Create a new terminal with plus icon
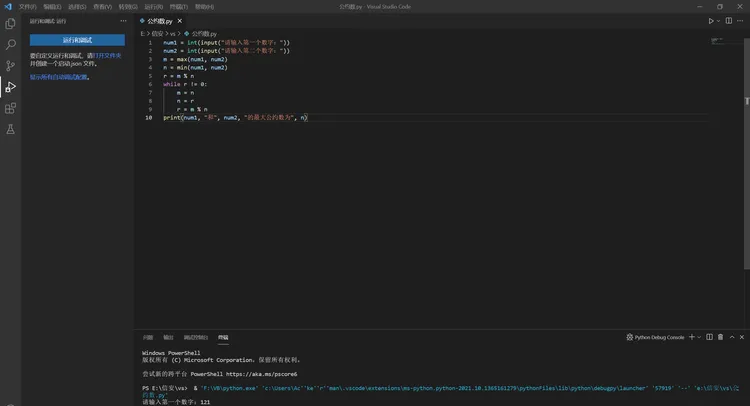Image resolution: width=750 pixels, height=406 pixels. coord(691,337)
